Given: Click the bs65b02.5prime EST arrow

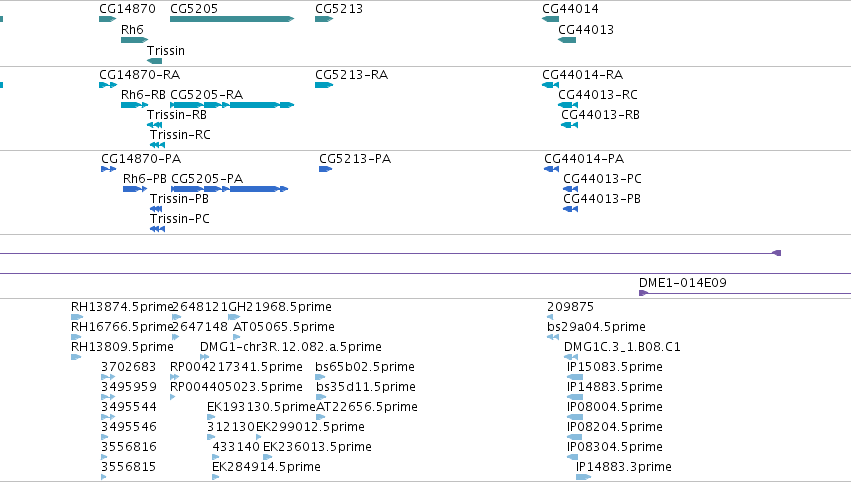Looking at the screenshot, I should click(320, 377).
